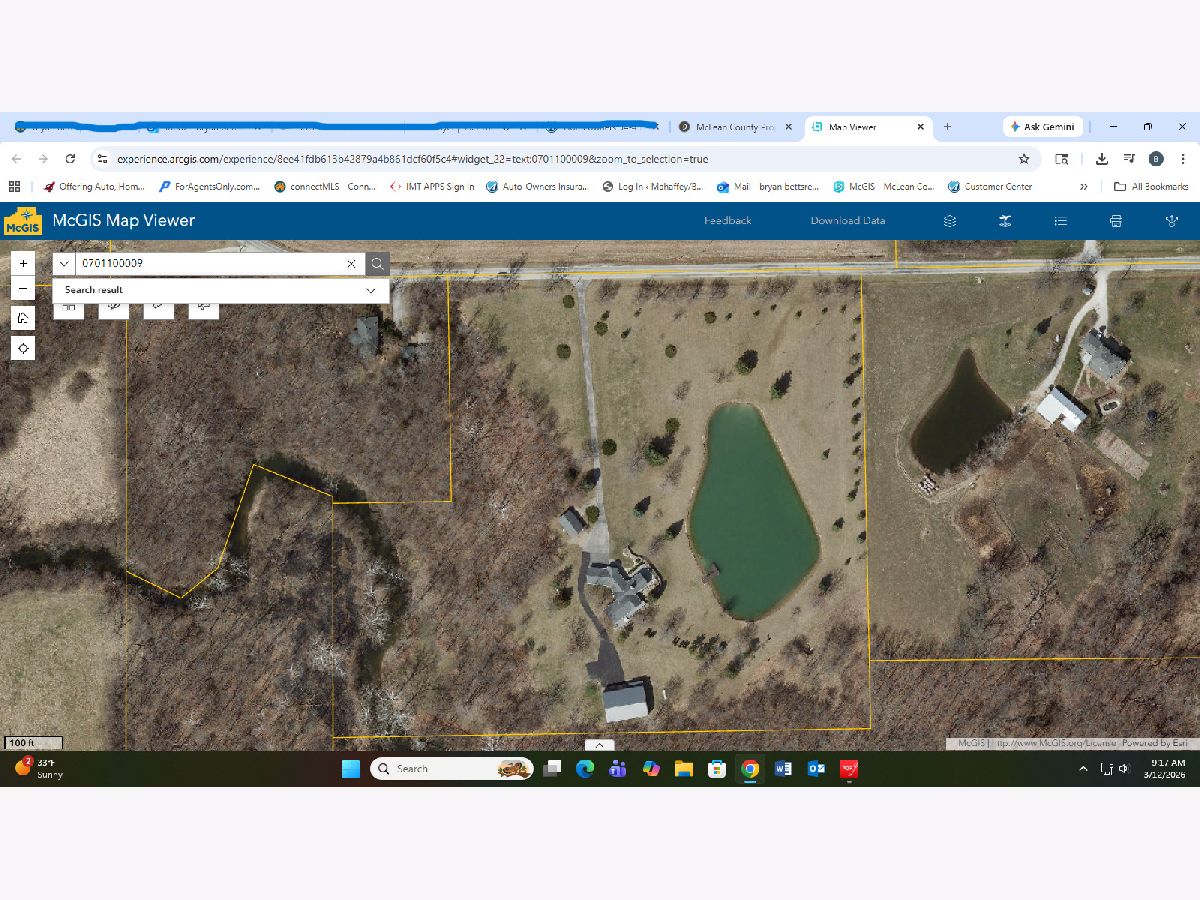This screenshot has width=1200, height=900.
Task: Click in the parcel number search field
Action: tap(210, 264)
